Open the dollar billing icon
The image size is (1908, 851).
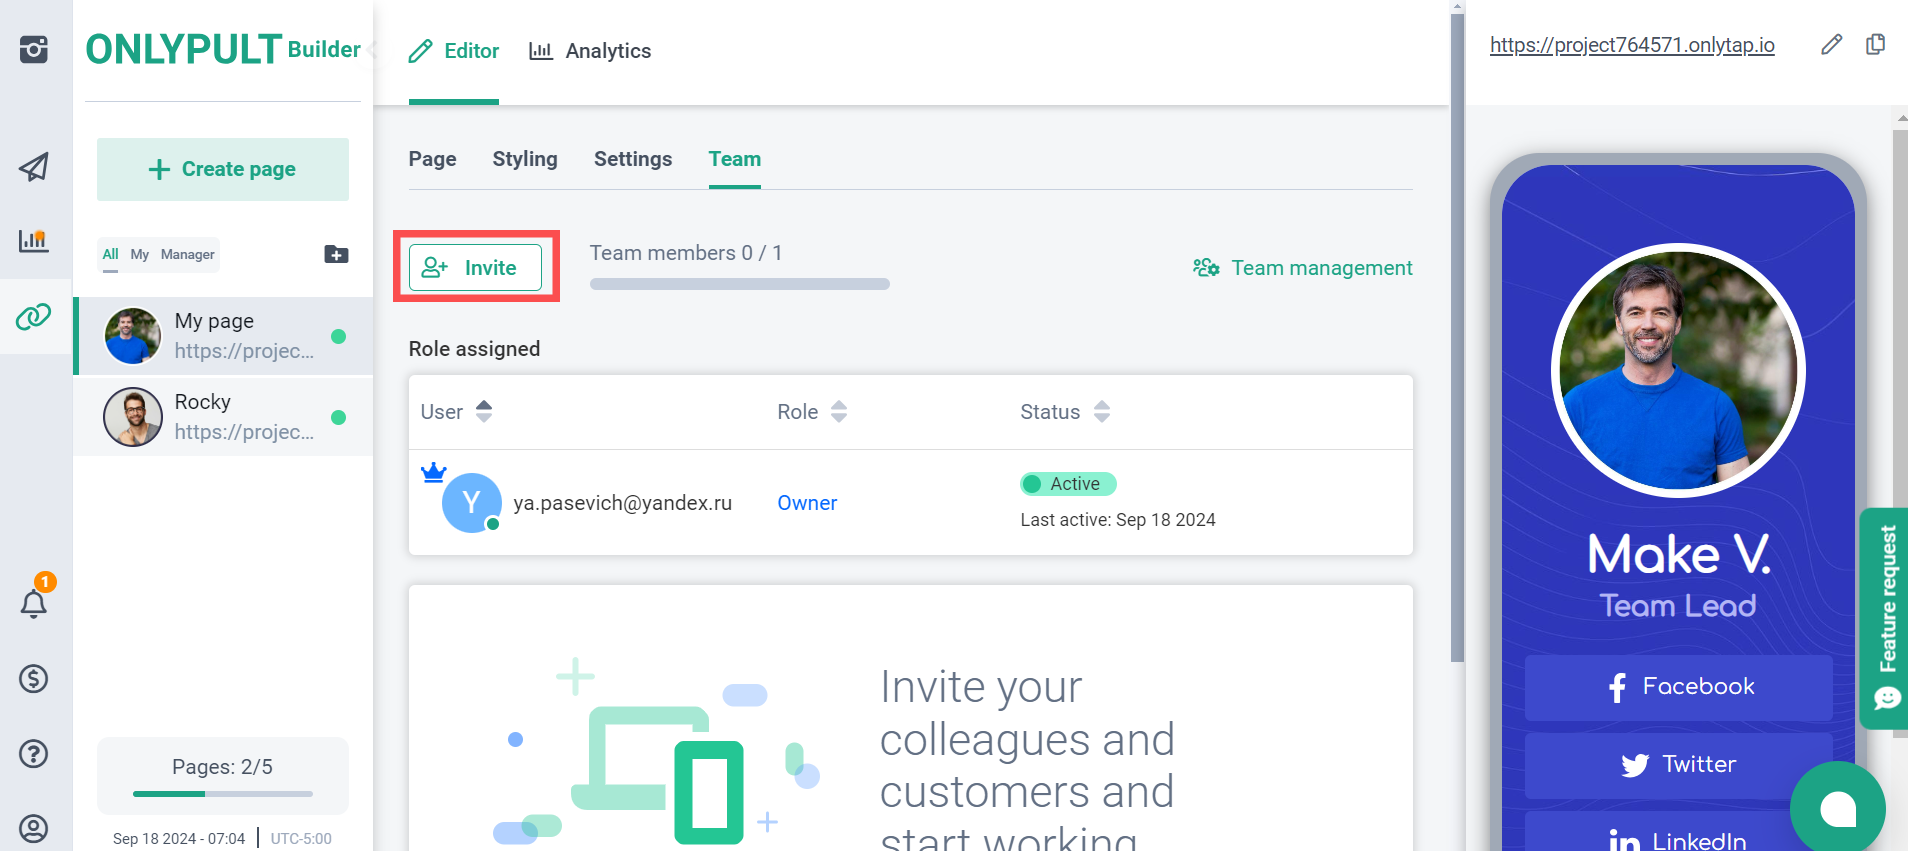point(34,679)
